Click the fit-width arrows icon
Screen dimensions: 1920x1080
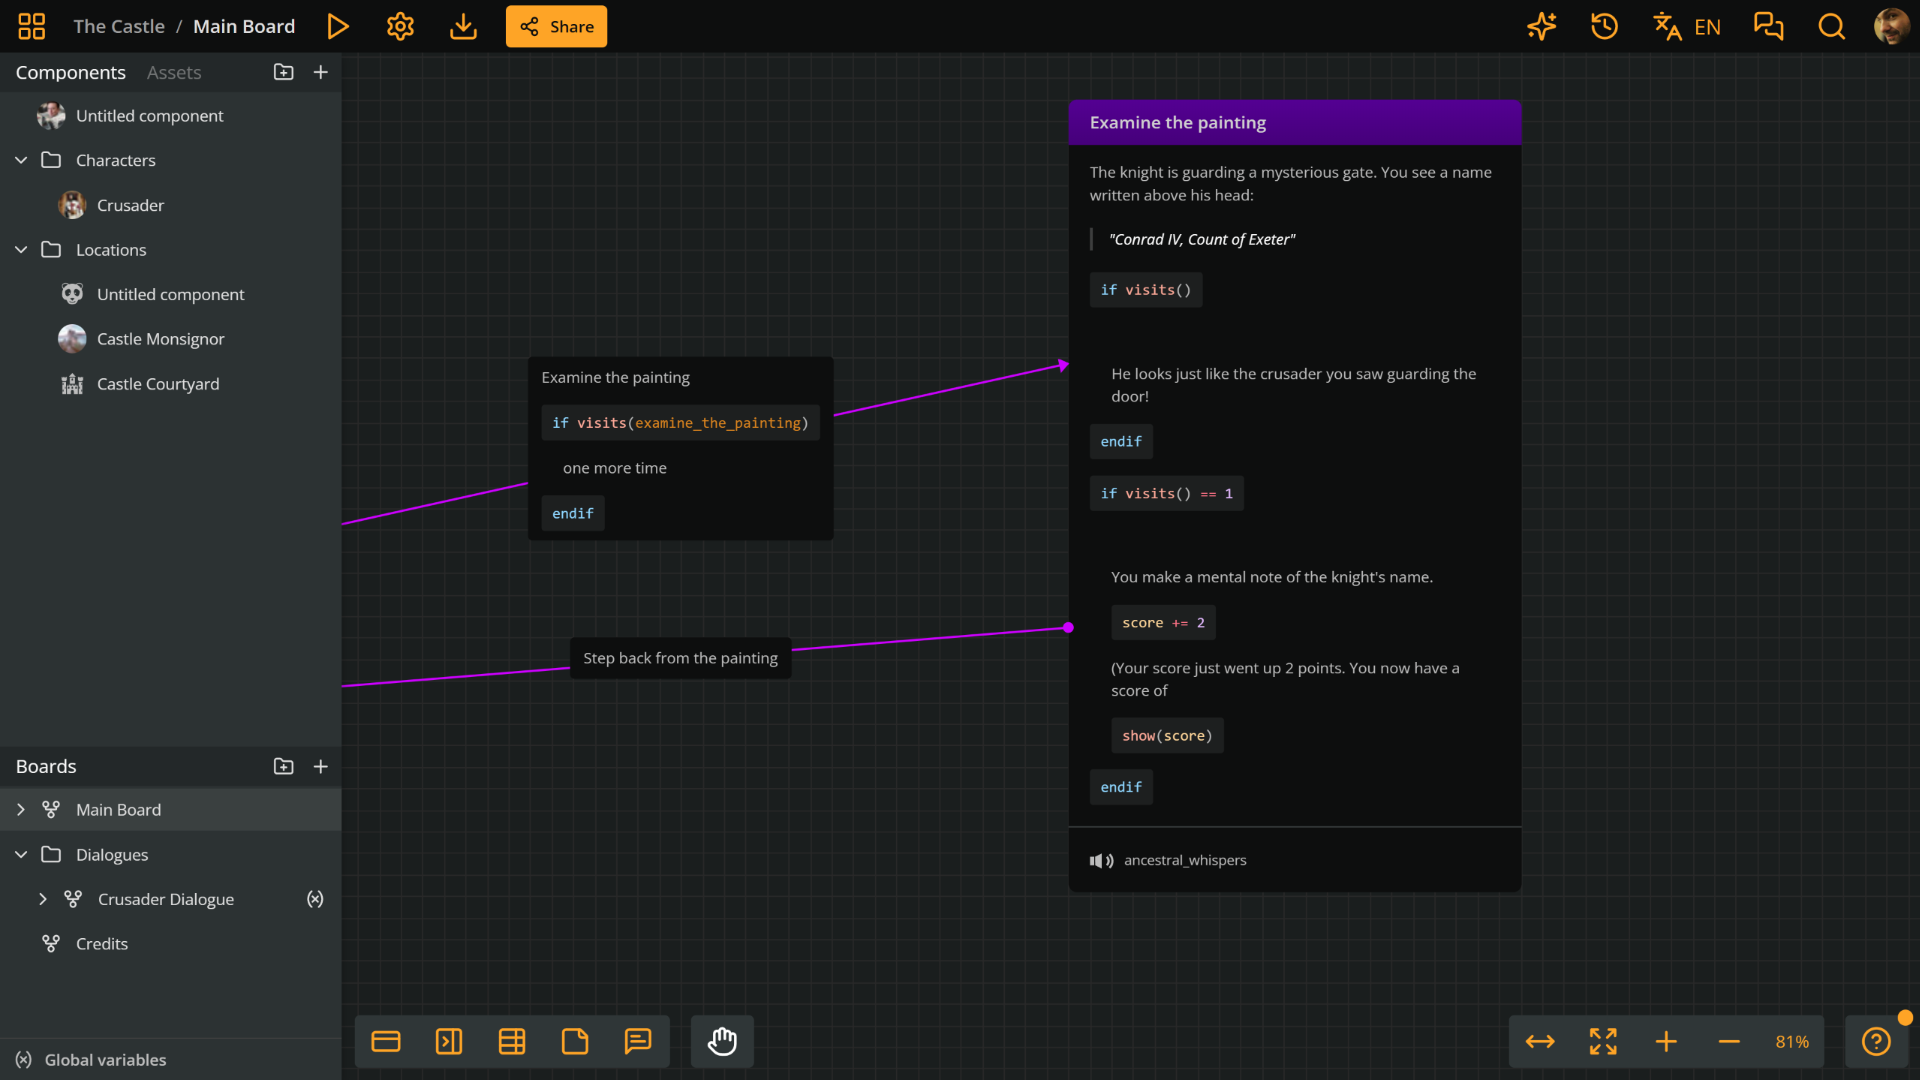[1540, 1042]
